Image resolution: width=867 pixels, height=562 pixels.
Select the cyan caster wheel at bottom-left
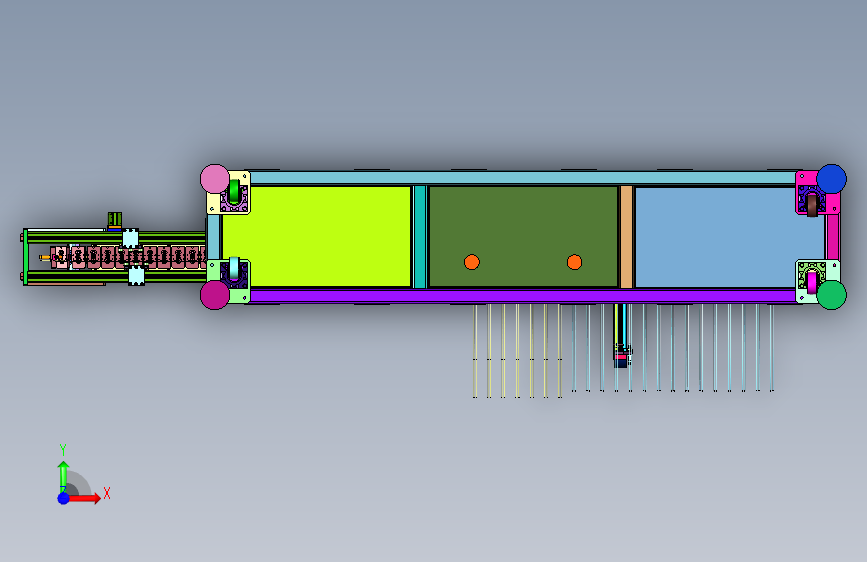[x=234, y=268]
